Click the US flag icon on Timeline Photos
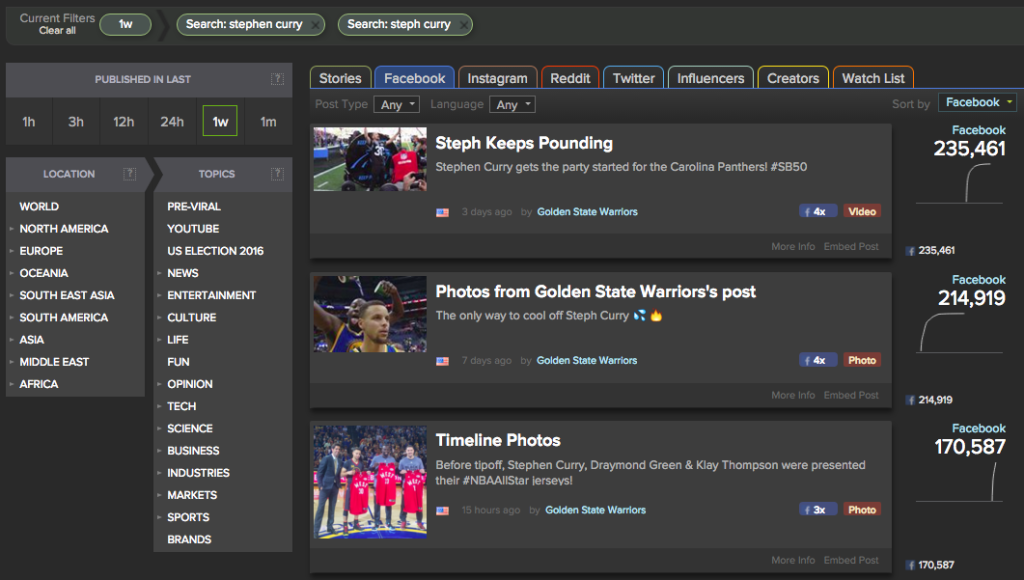This screenshot has width=1024, height=580. click(442, 510)
